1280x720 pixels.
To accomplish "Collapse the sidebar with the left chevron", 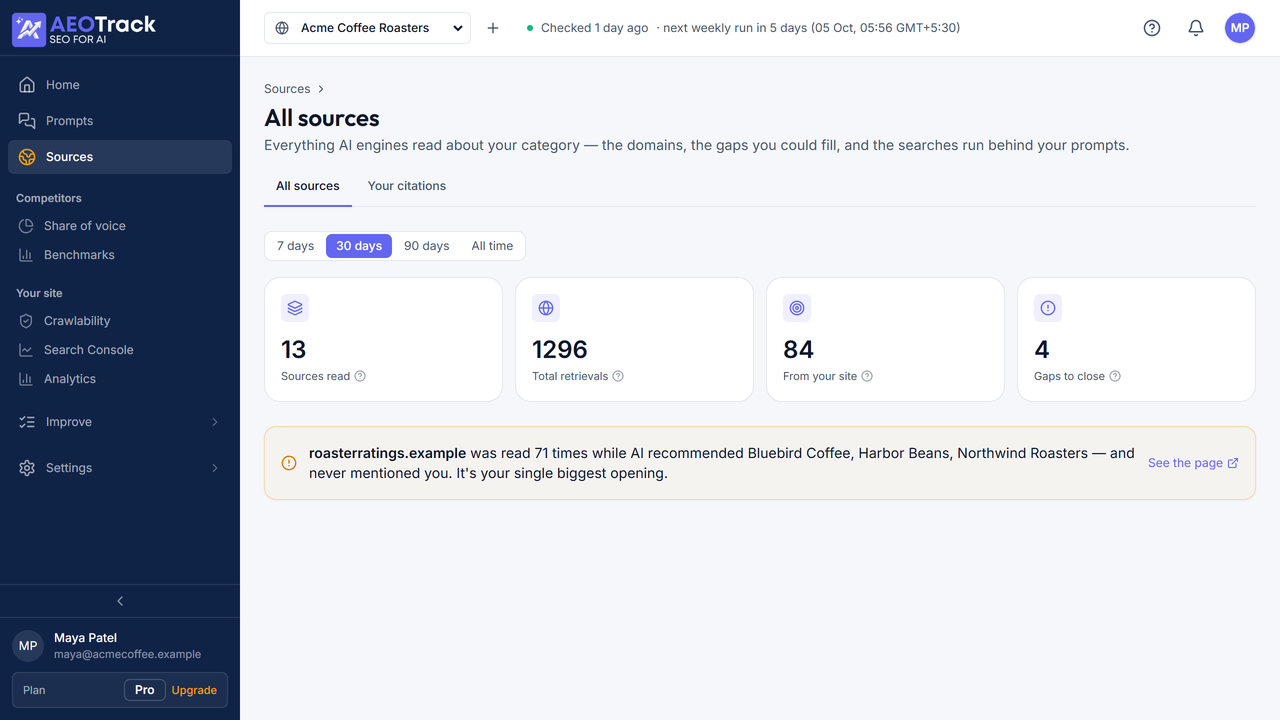I will 120,601.
